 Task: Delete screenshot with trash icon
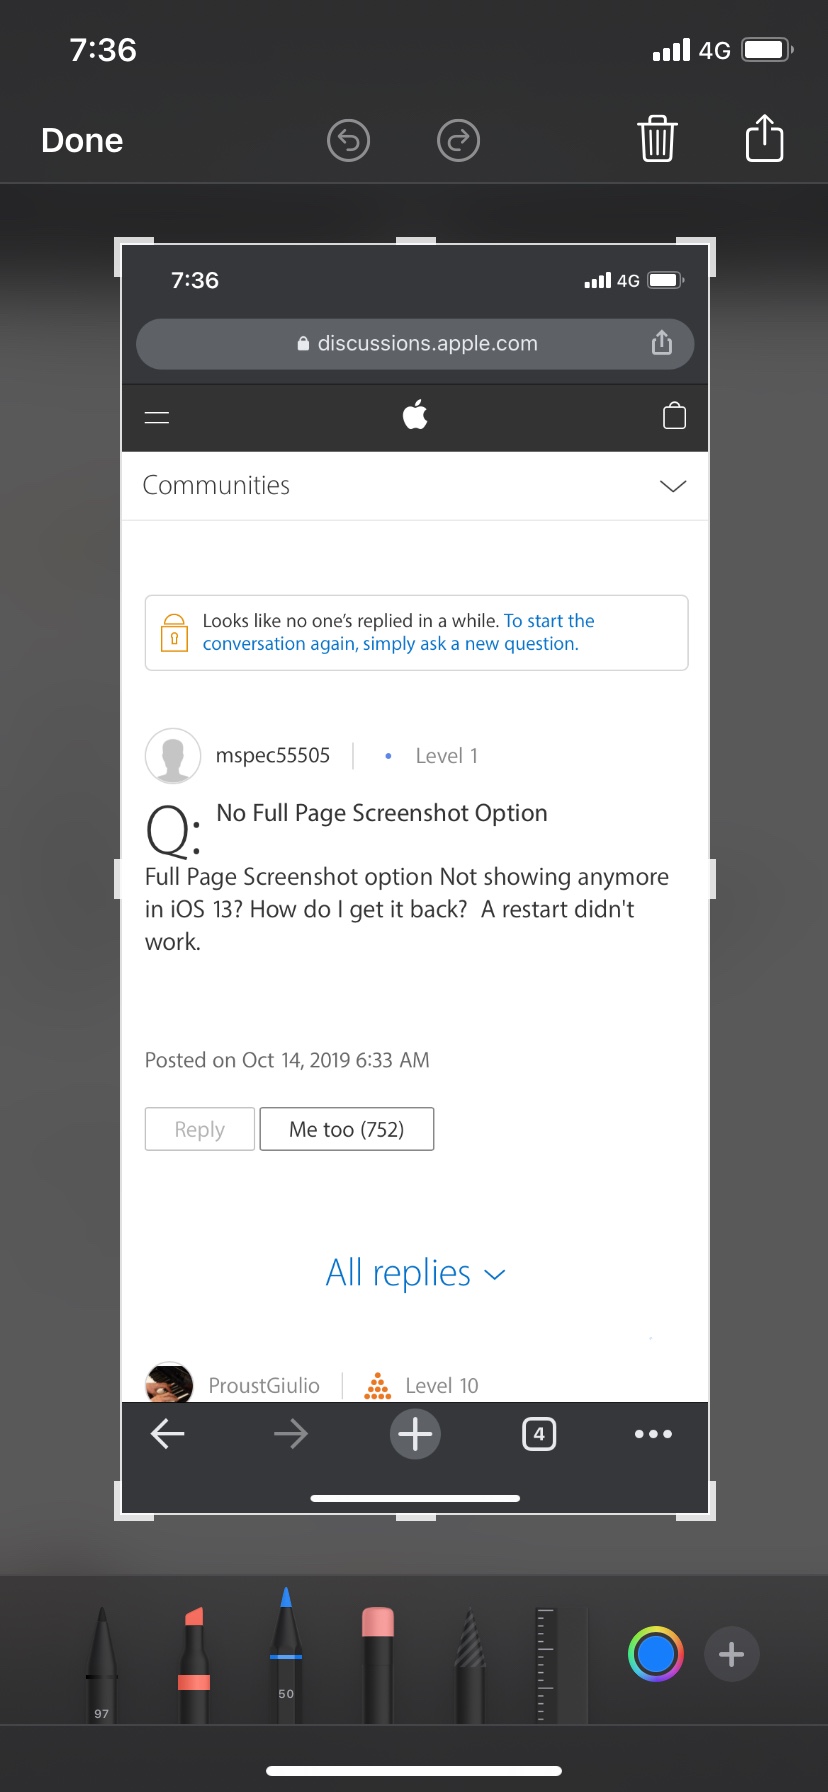[657, 138]
